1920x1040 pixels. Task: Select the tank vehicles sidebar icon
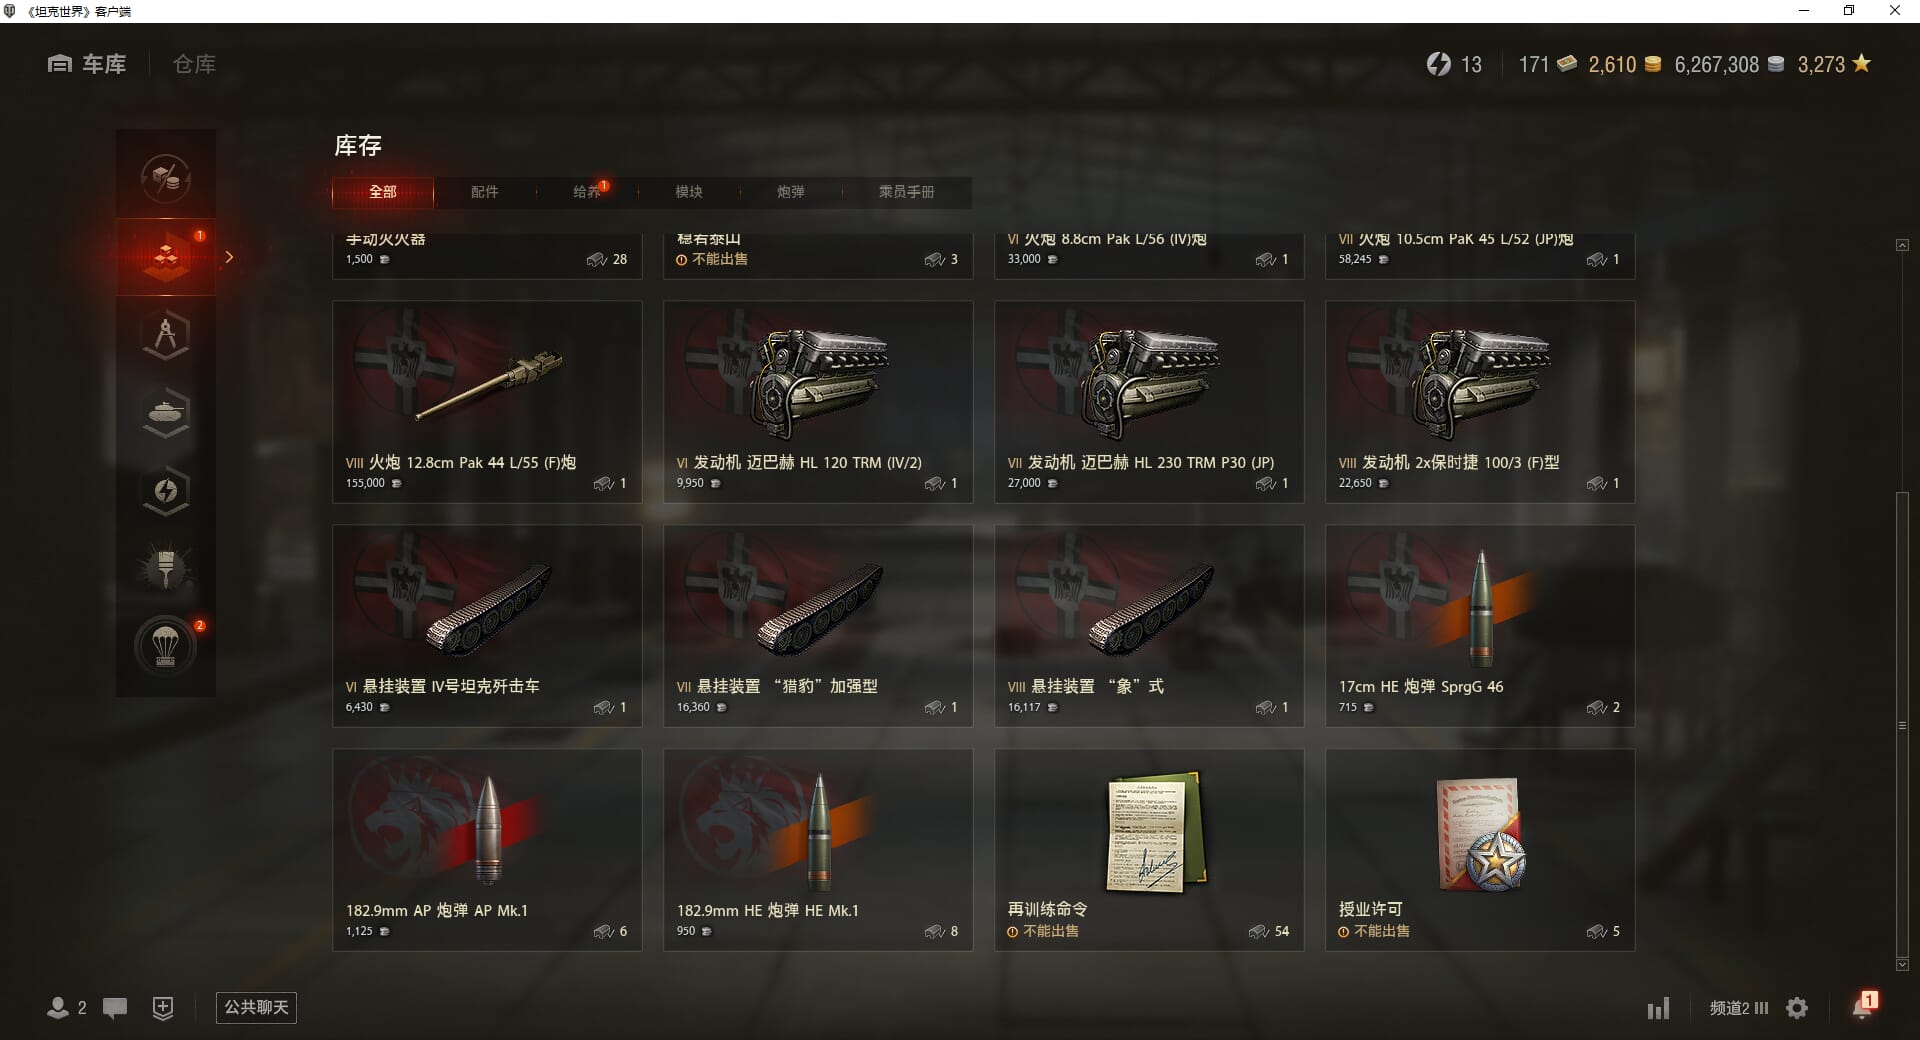click(x=166, y=412)
